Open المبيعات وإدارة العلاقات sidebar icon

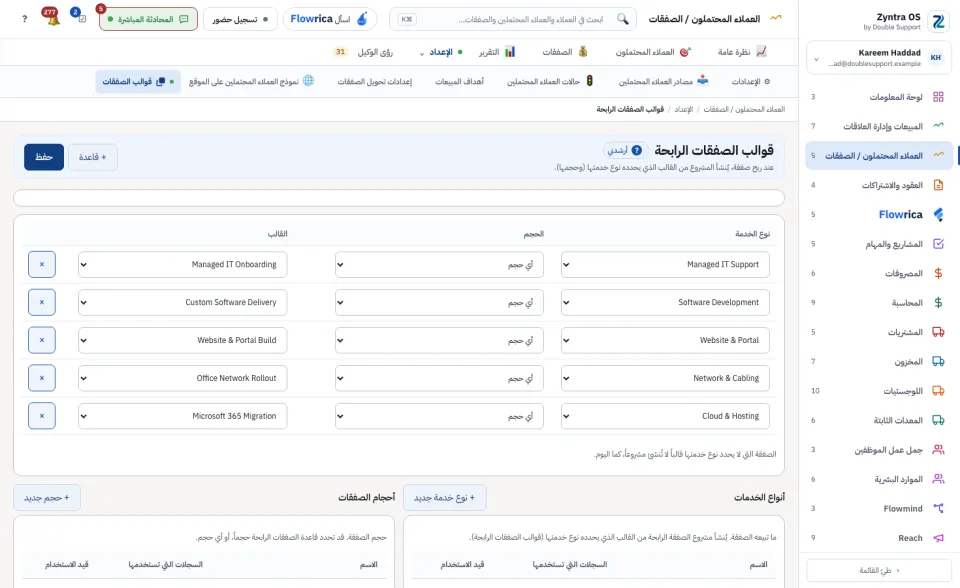[x=938, y=126]
